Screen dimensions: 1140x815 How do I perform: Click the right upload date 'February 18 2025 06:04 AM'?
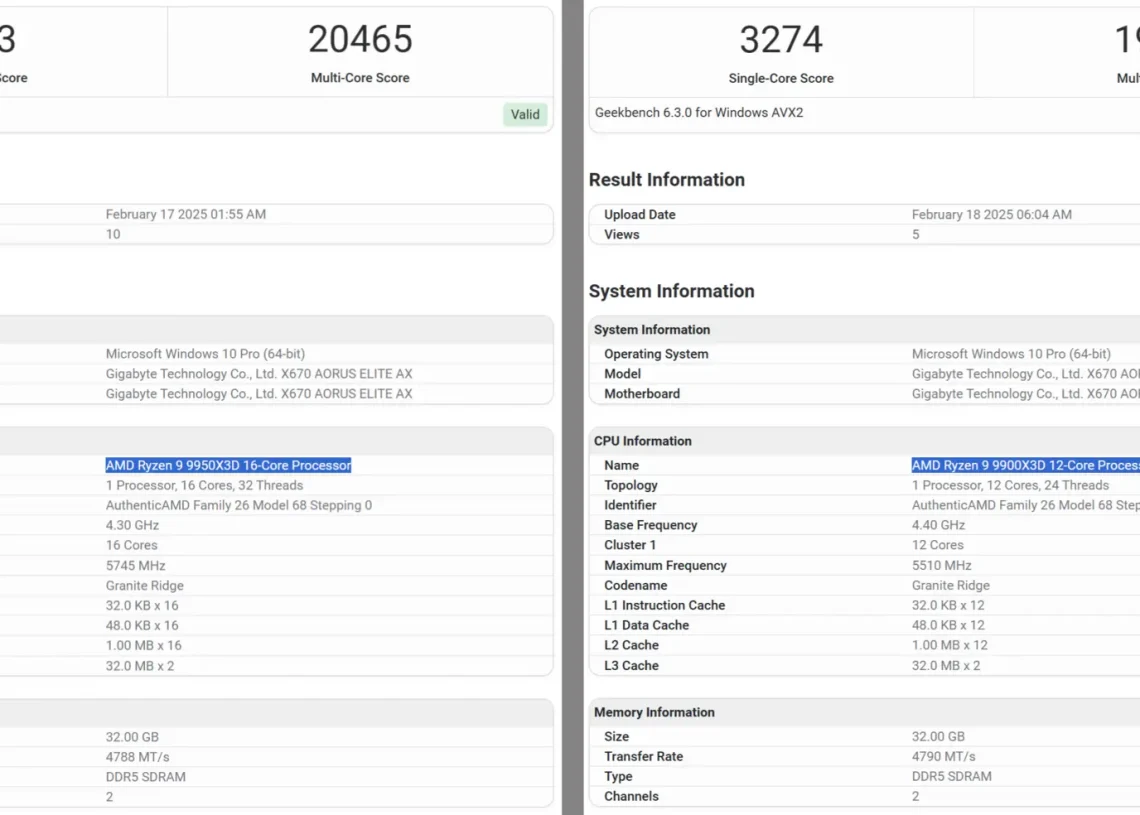[992, 214]
